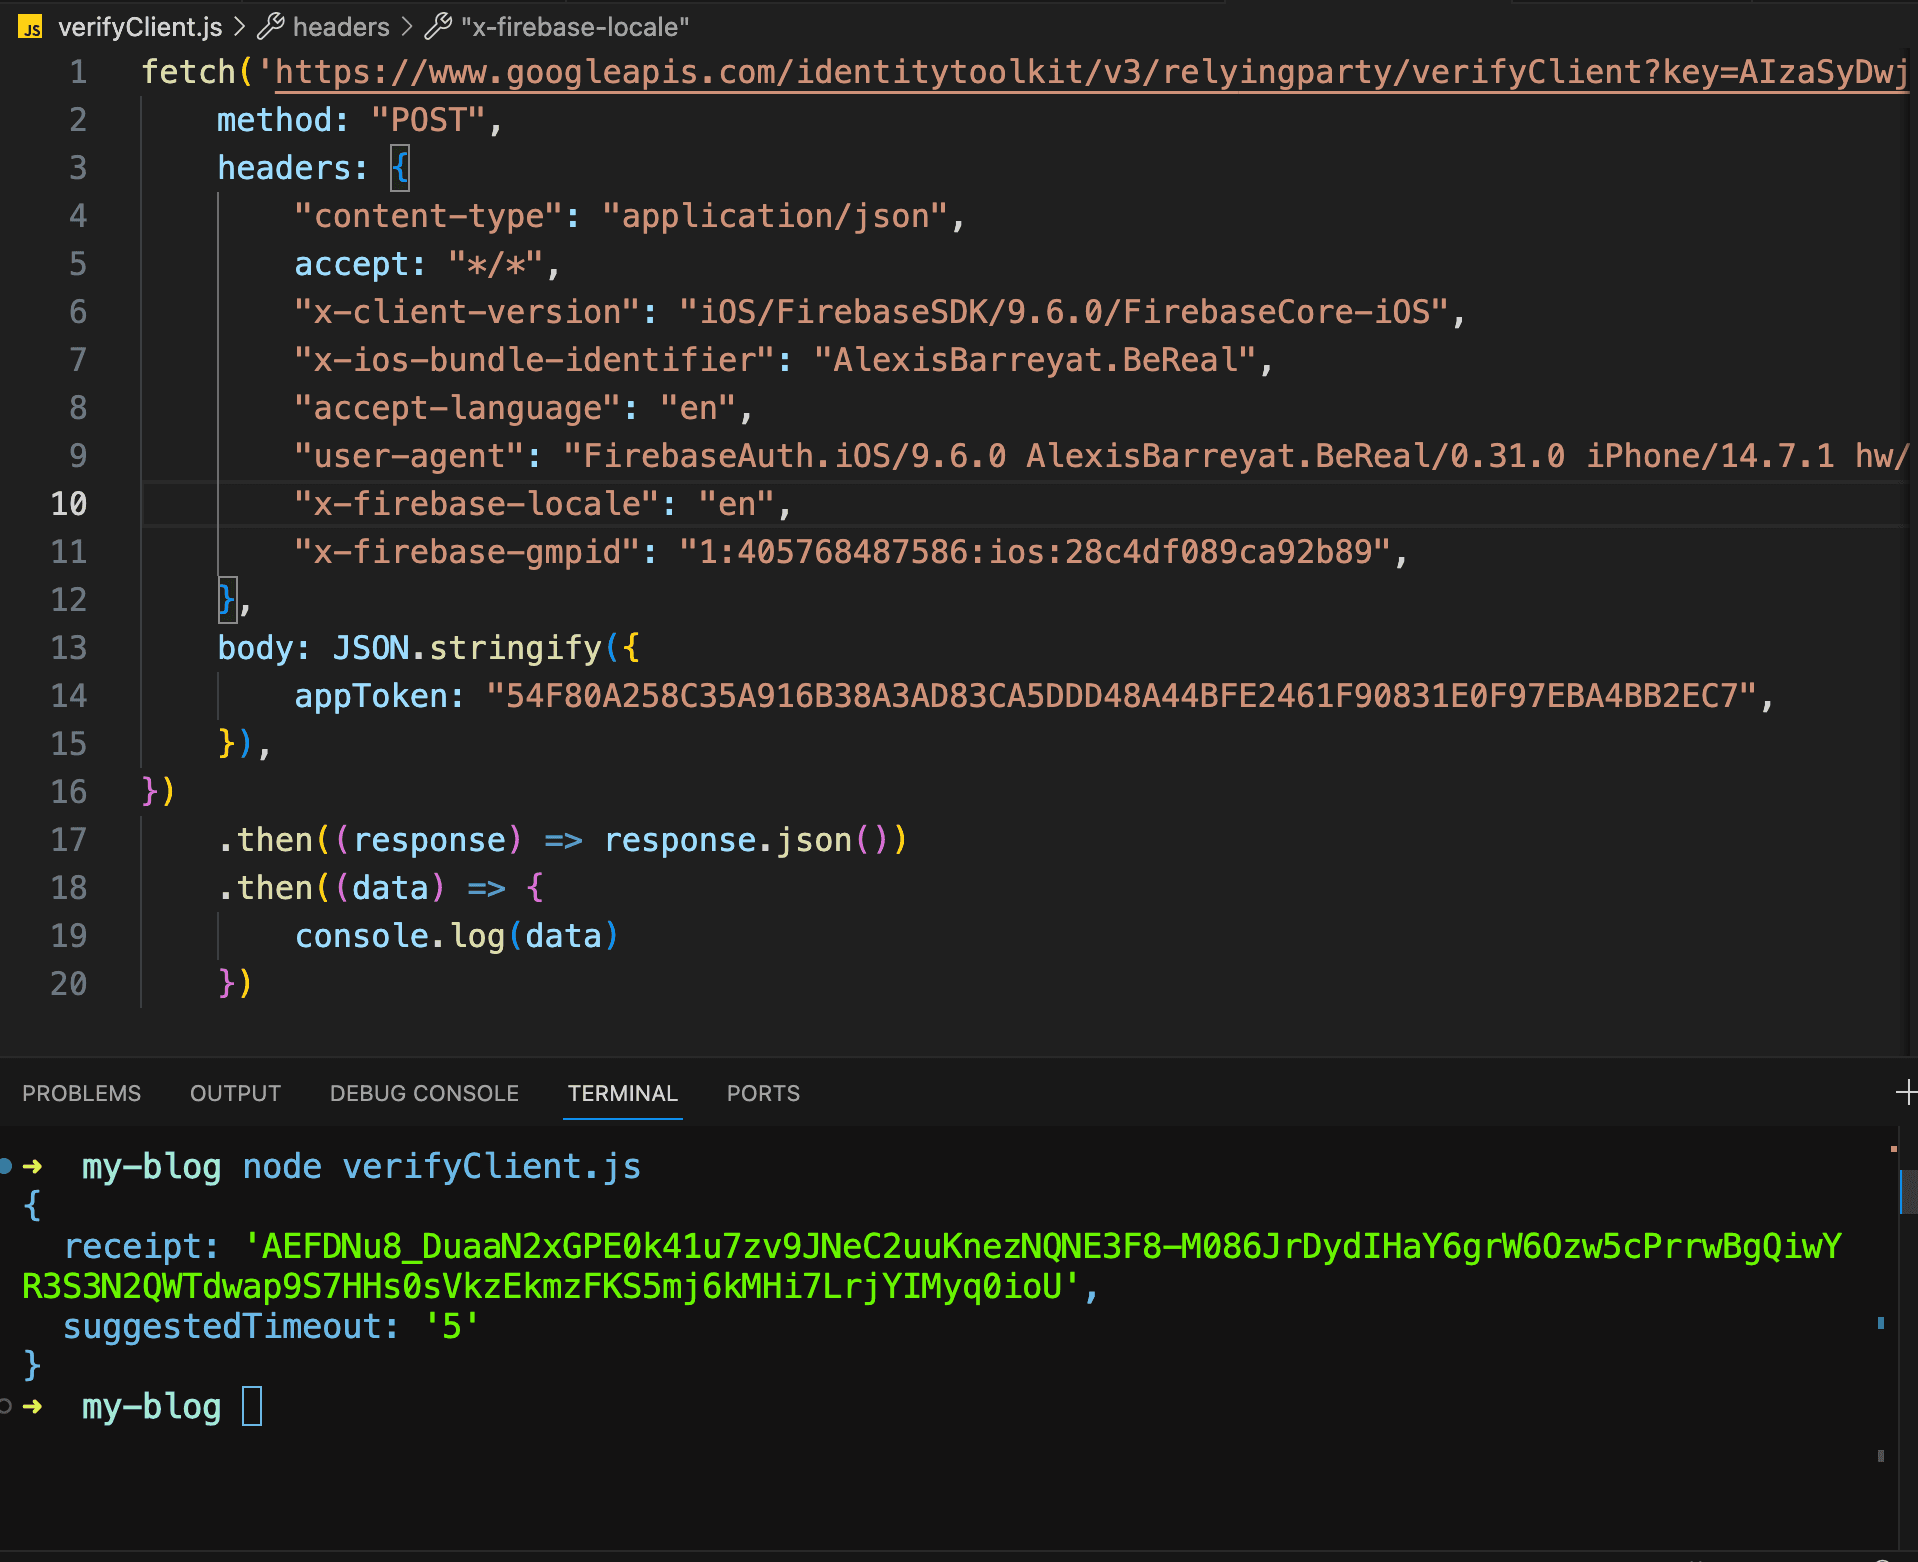Click the "AlexisBarreyat.BeReal" bundle identifier value
The width and height of the screenshot is (1918, 1562).
coord(1035,360)
